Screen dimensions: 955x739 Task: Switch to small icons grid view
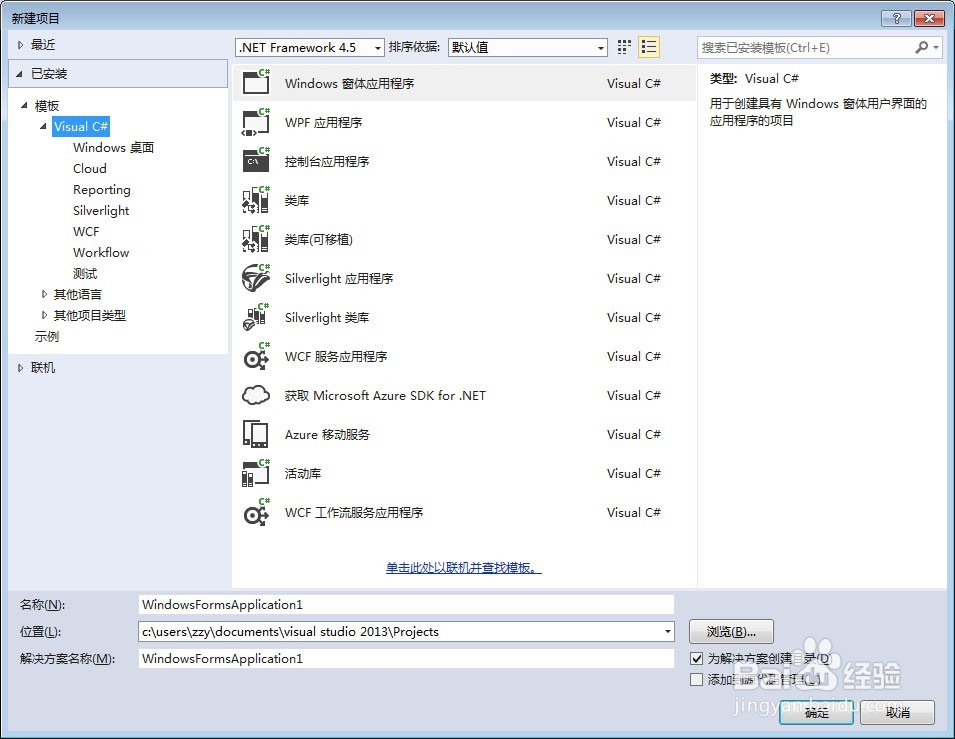[624, 48]
